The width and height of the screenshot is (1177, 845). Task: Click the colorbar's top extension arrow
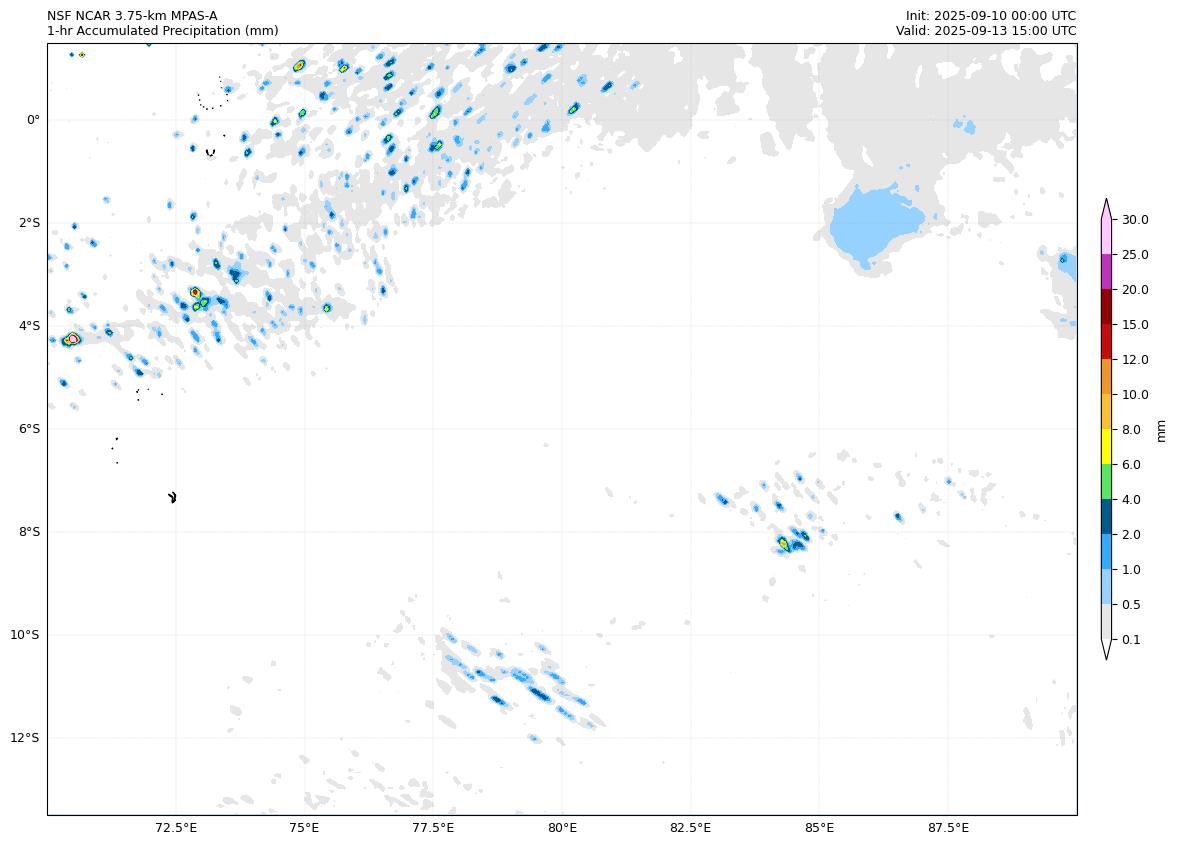pyautogui.click(x=1106, y=208)
